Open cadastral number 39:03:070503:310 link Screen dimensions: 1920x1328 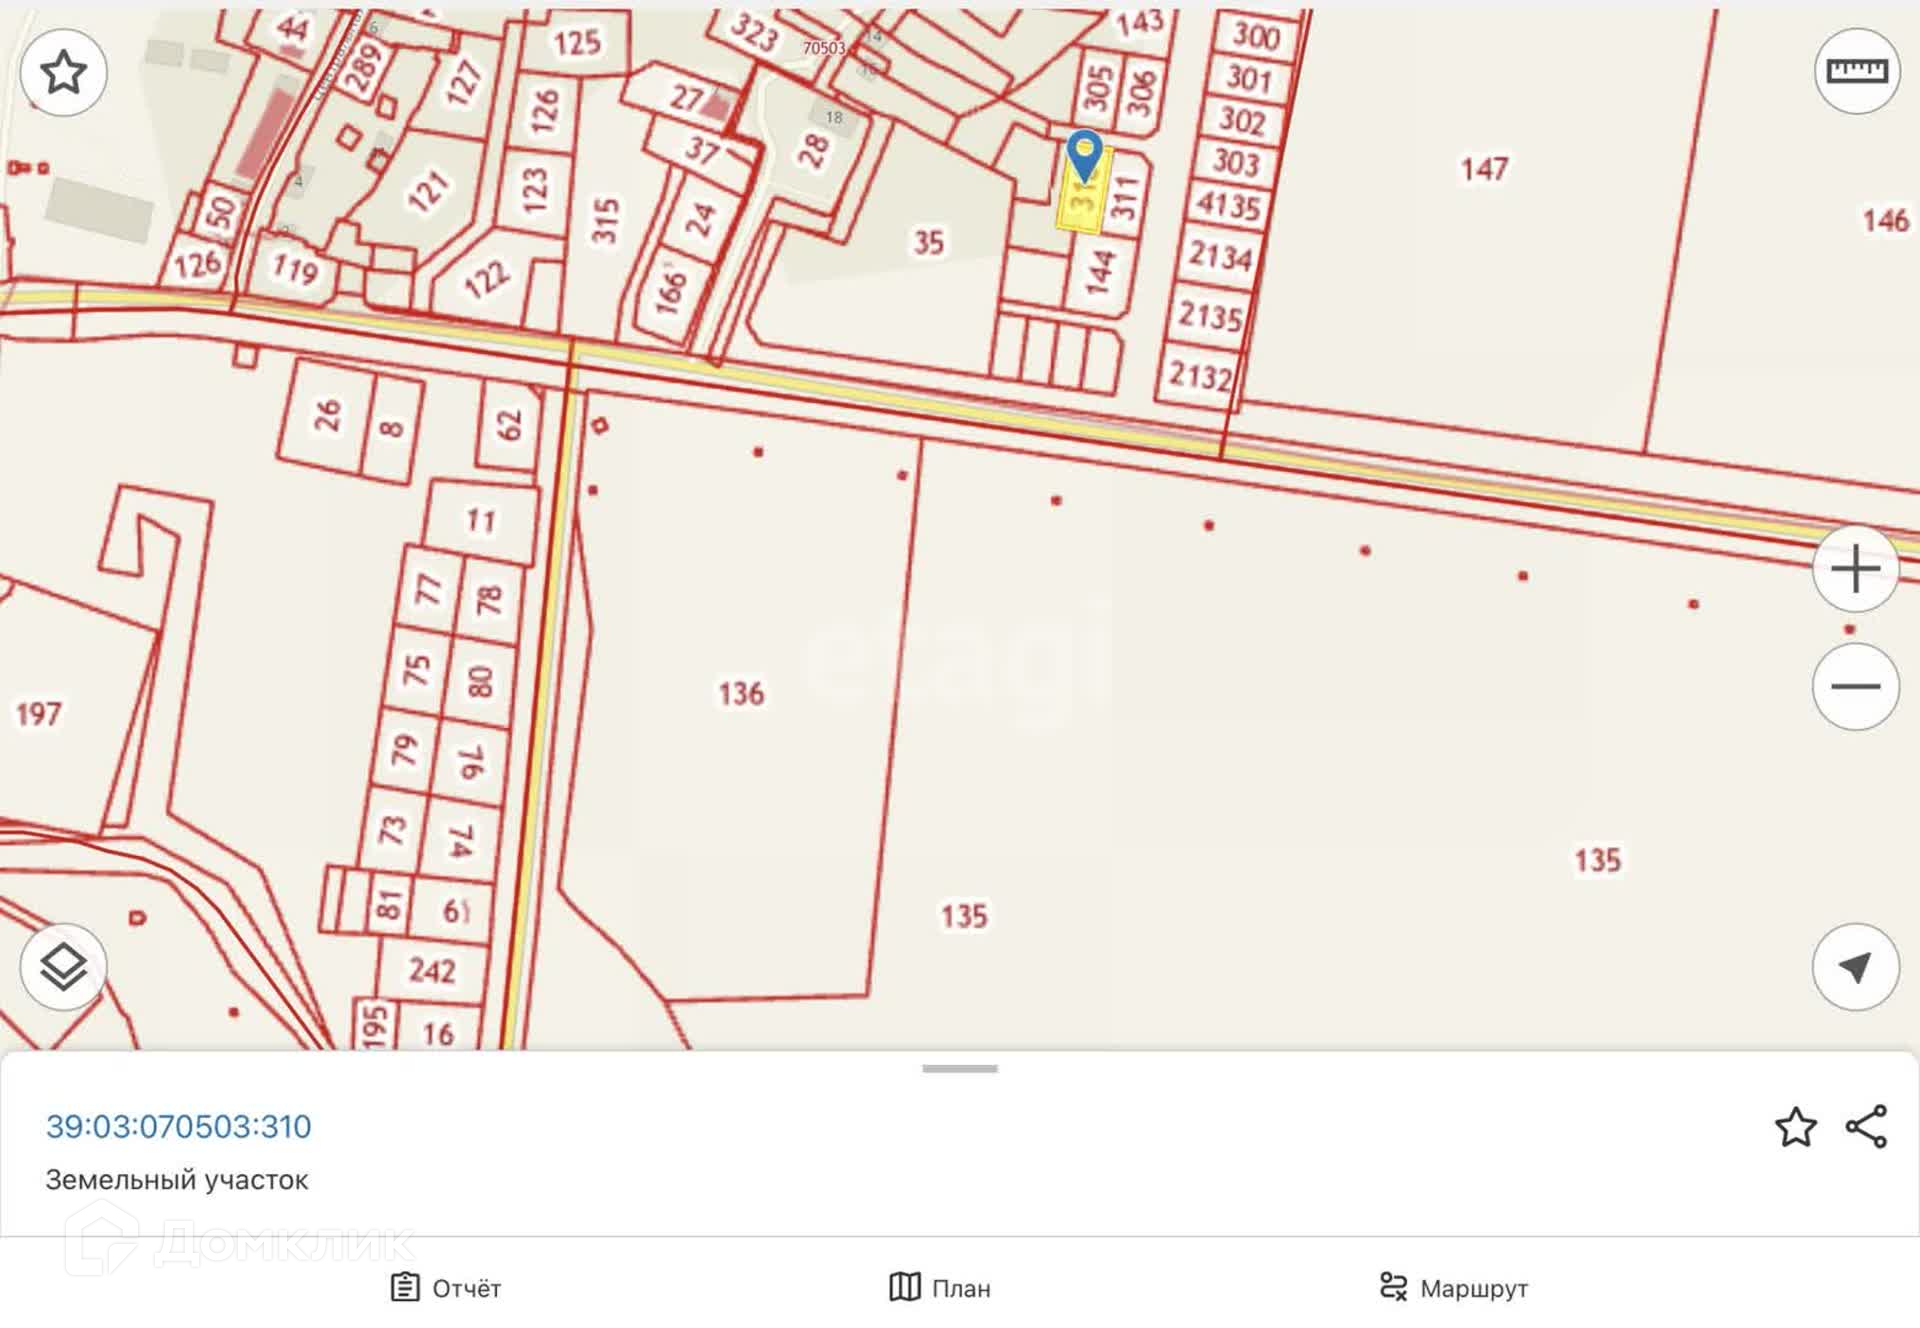178,1127
